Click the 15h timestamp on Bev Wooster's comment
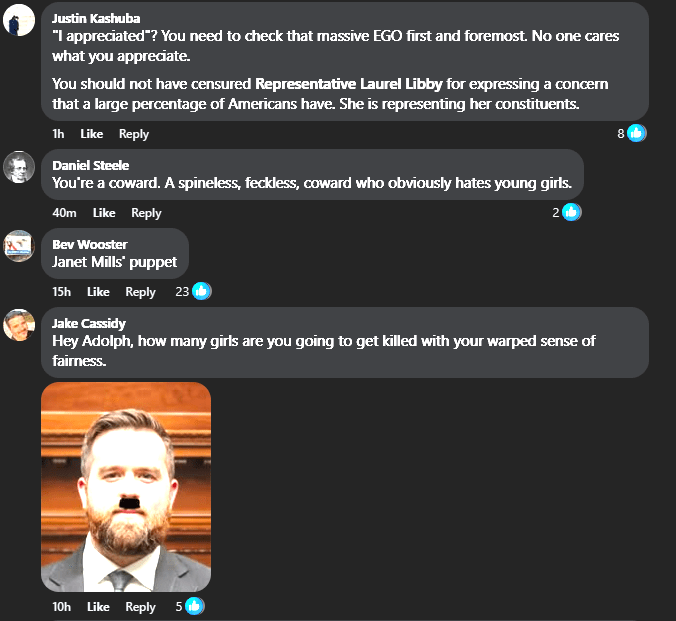676x621 pixels. coord(61,292)
